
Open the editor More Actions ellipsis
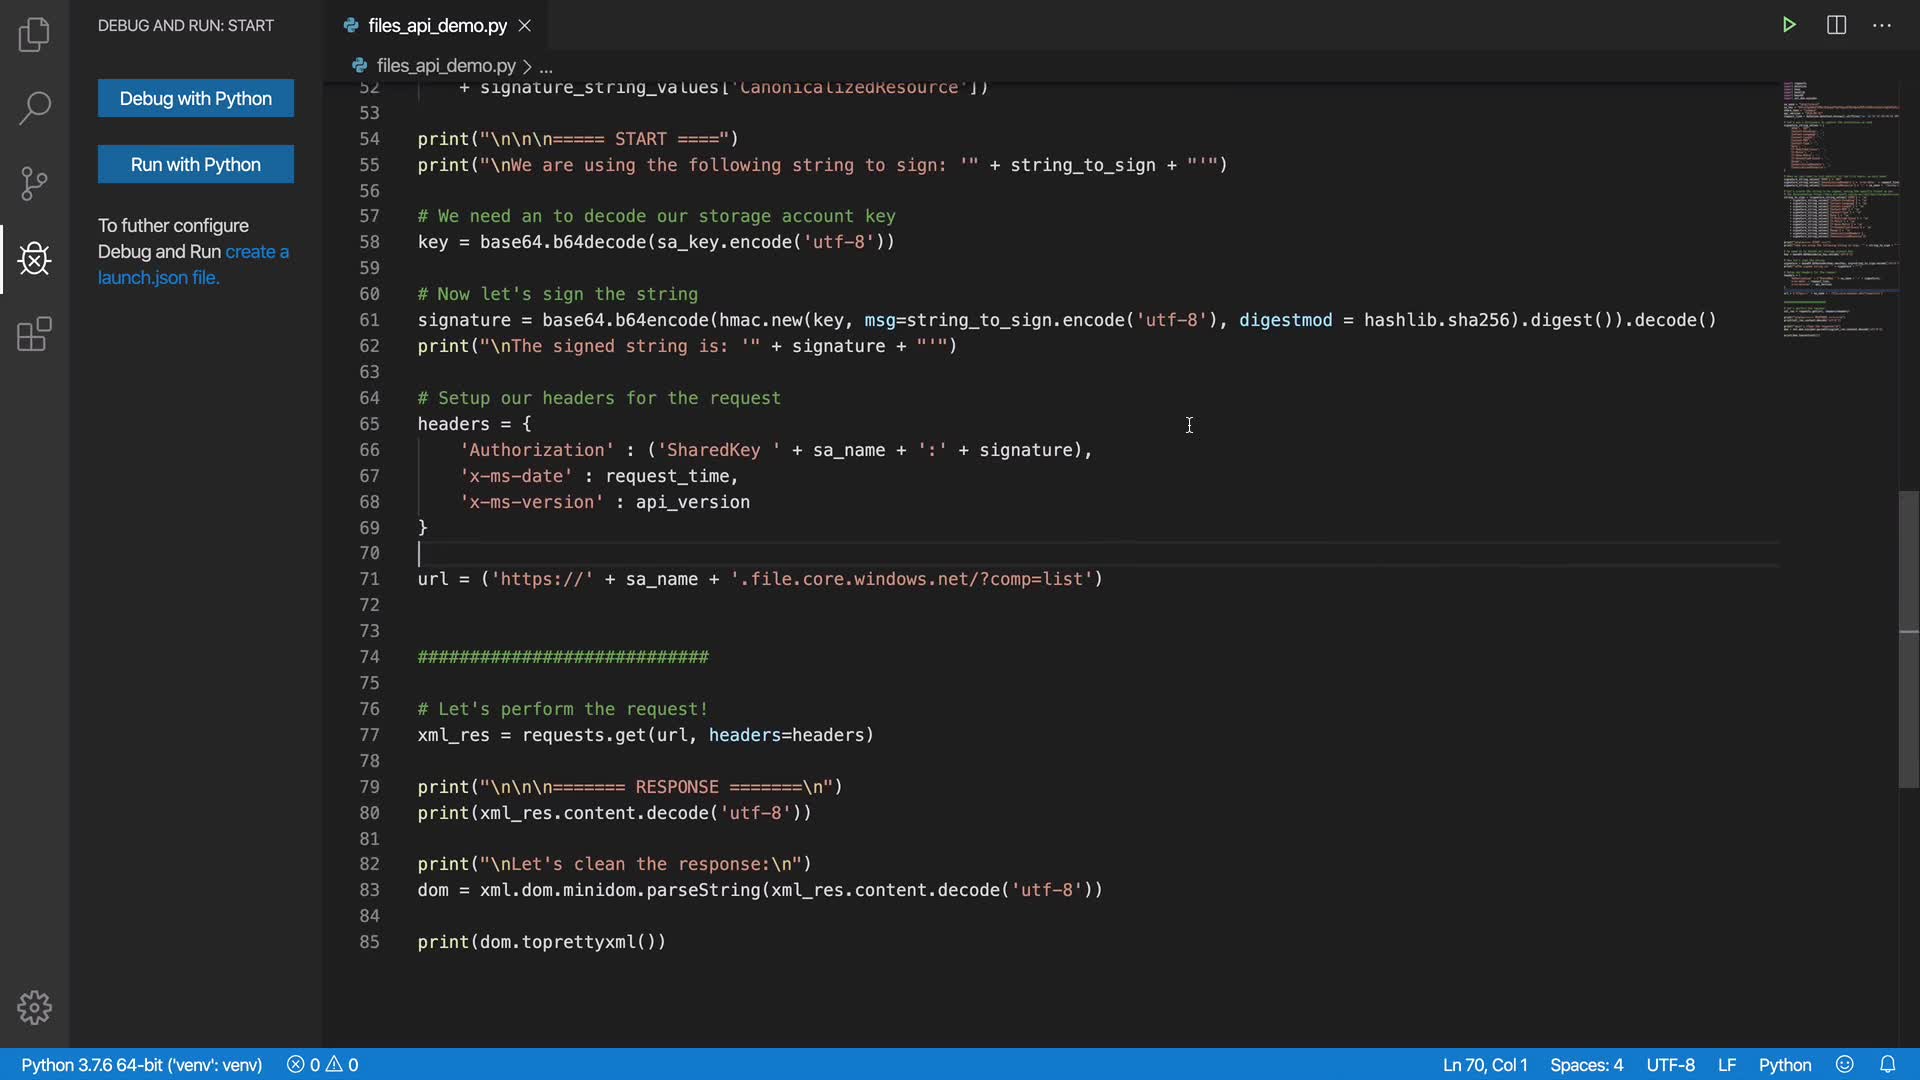1882,25
